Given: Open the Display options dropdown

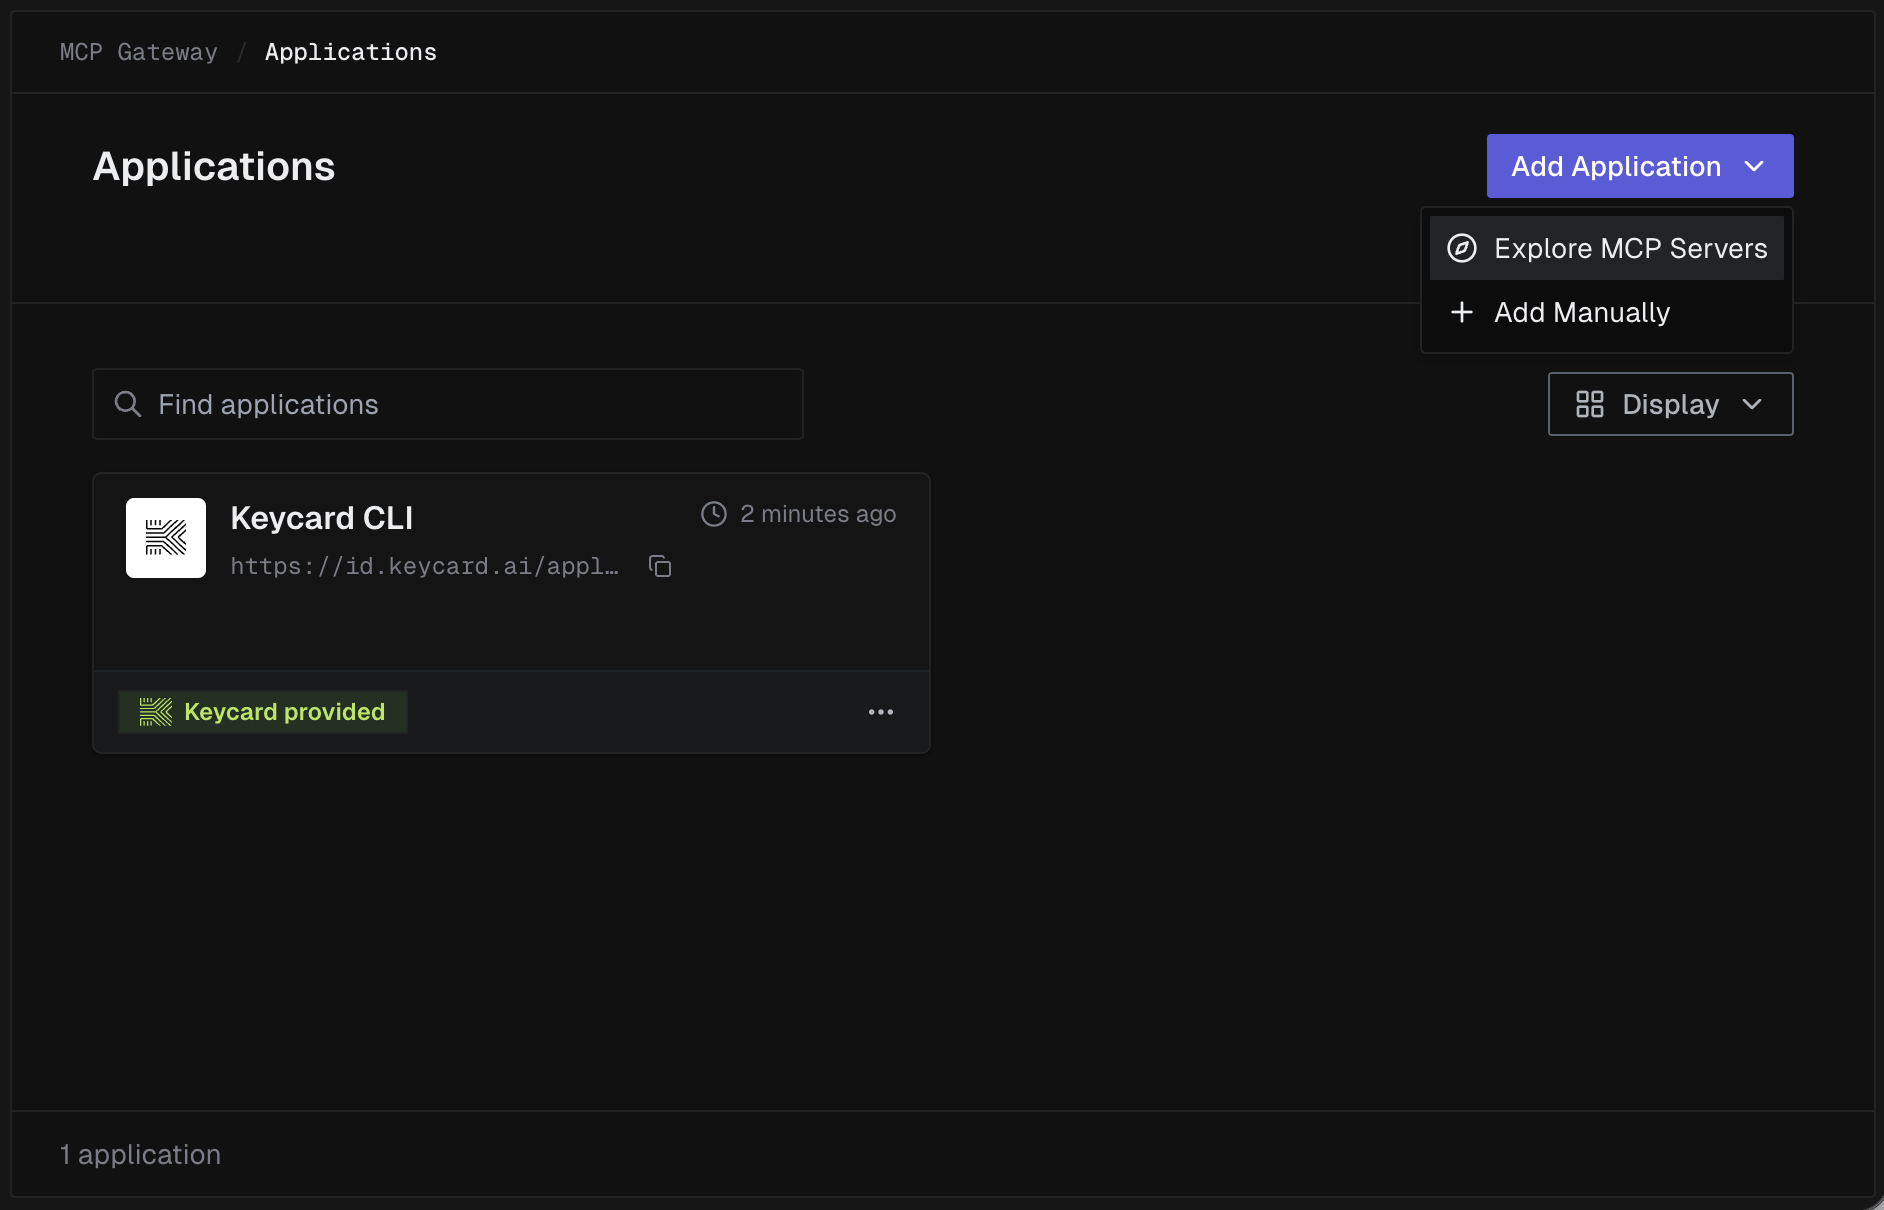Looking at the screenshot, I should click(x=1669, y=404).
